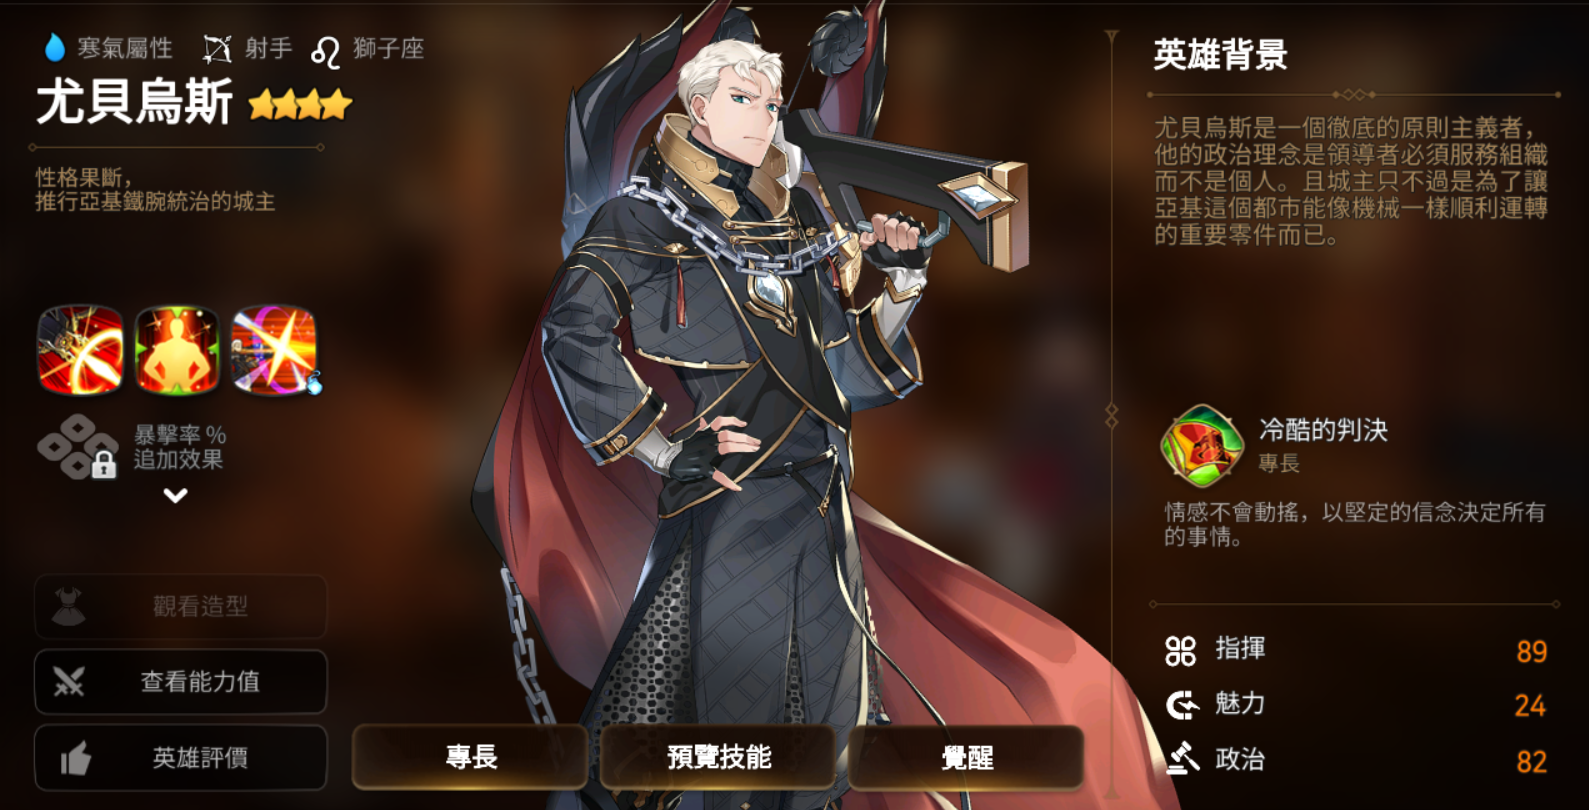The width and height of the screenshot is (1589, 810).
Task: Select the second skill icon with glowing figure
Action: pos(177,350)
